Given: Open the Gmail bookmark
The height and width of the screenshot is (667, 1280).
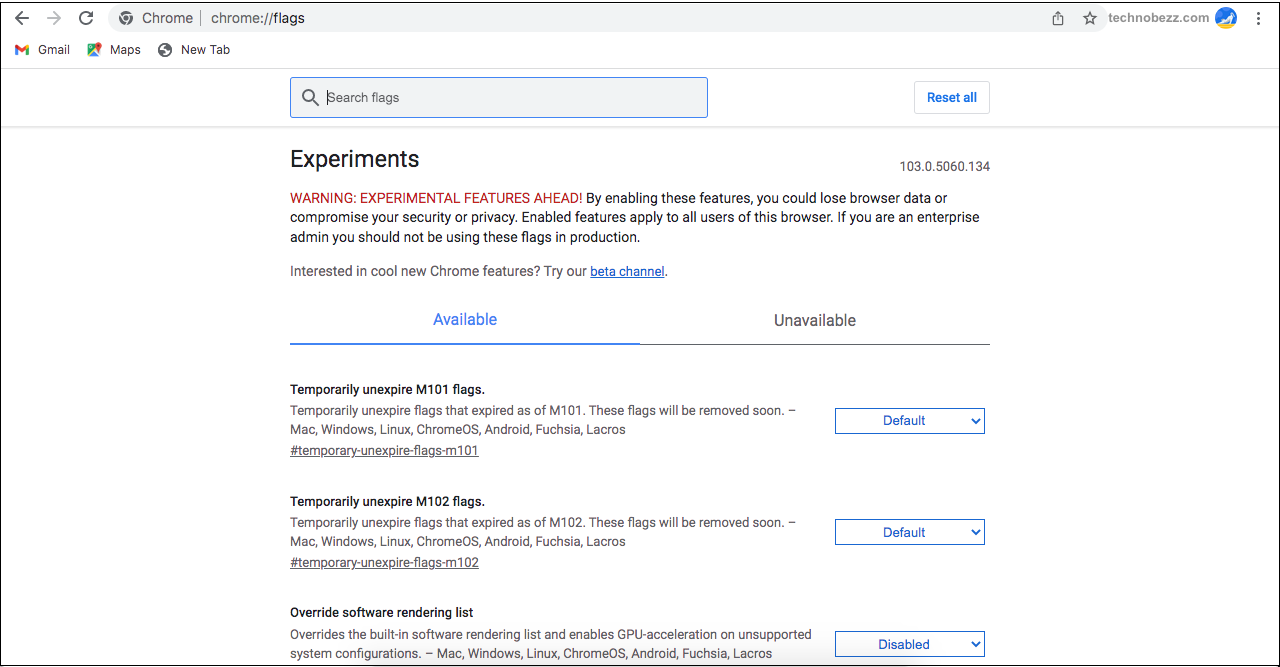Looking at the screenshot, I should coord(43,50).
